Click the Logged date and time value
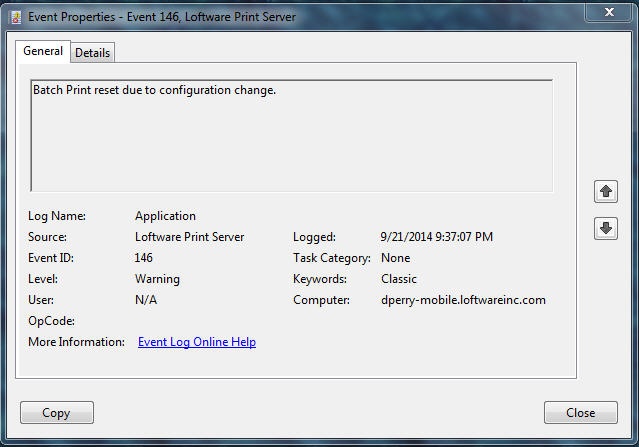This screenshot has height=447, width=639. tap(436, 237)
